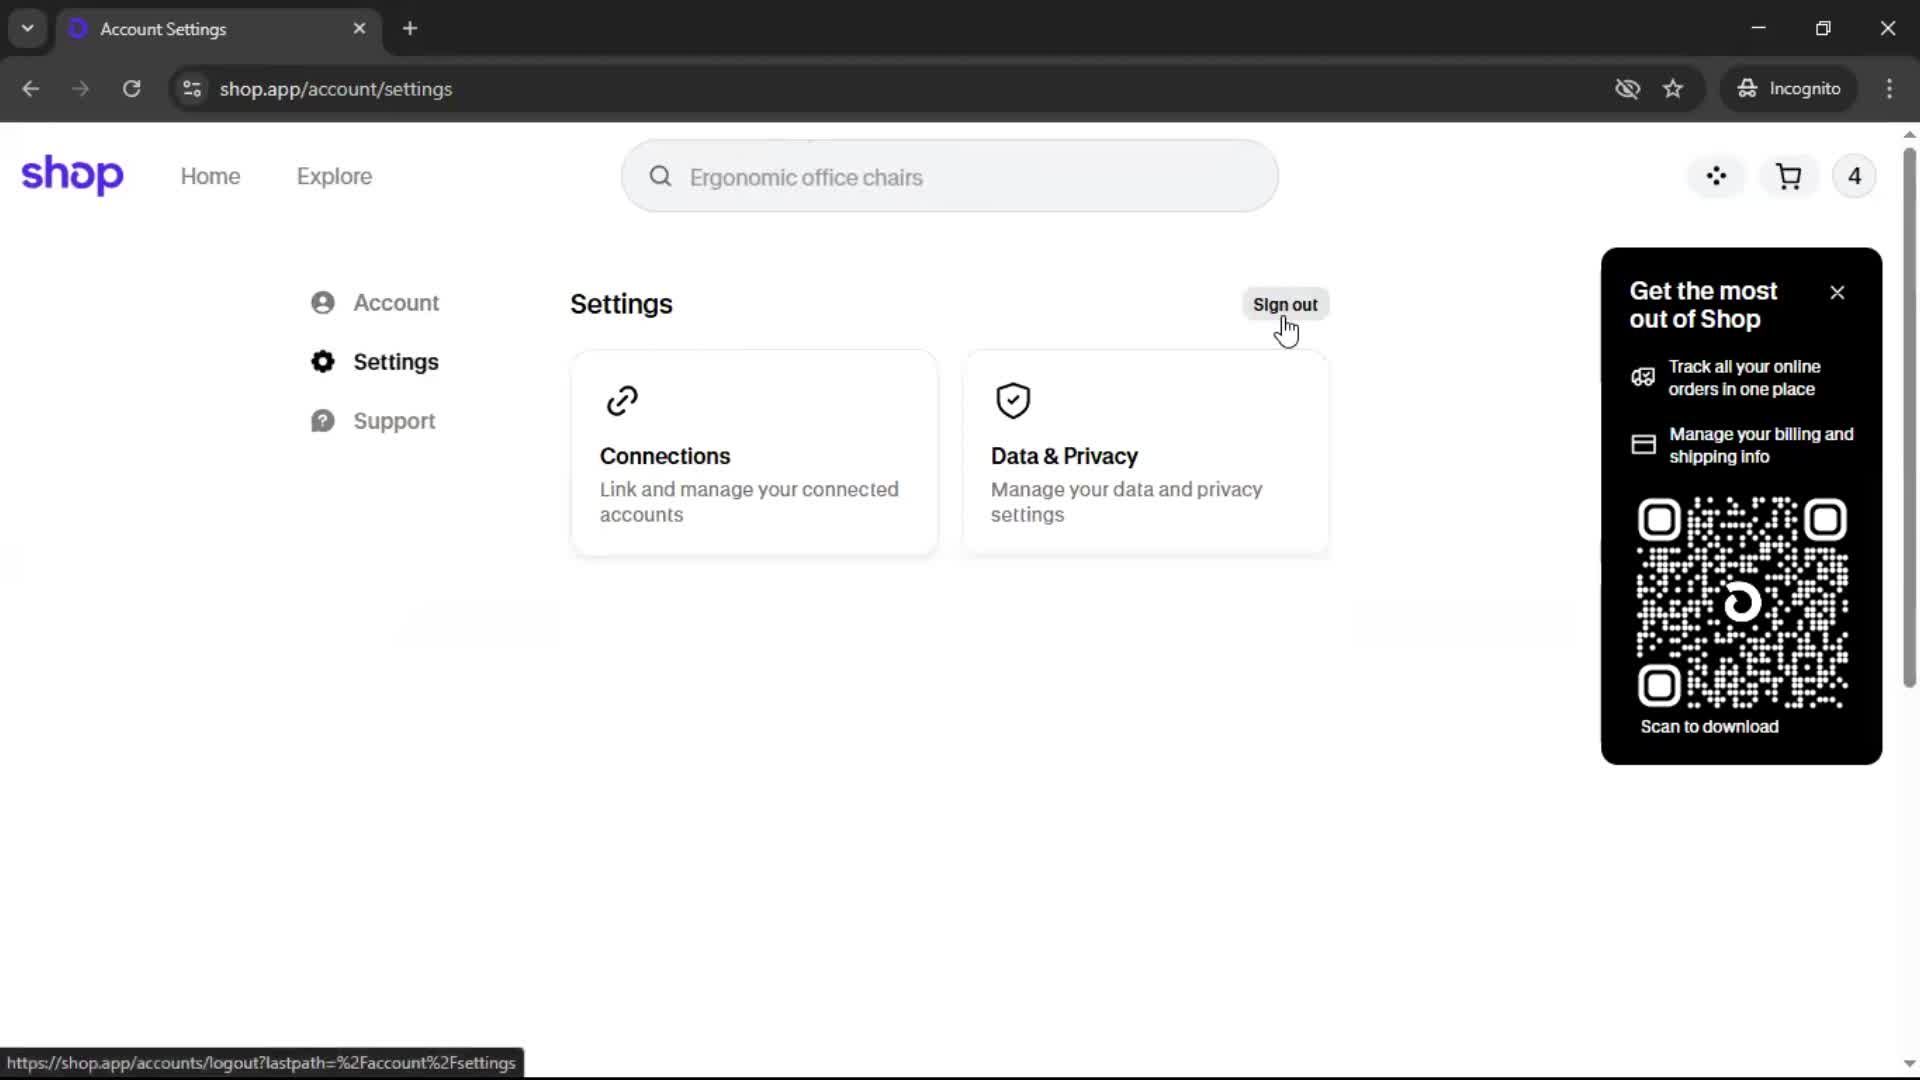
Task: Click the third-party cookies blocked eye icon
Action: (x=1627, y=89)
